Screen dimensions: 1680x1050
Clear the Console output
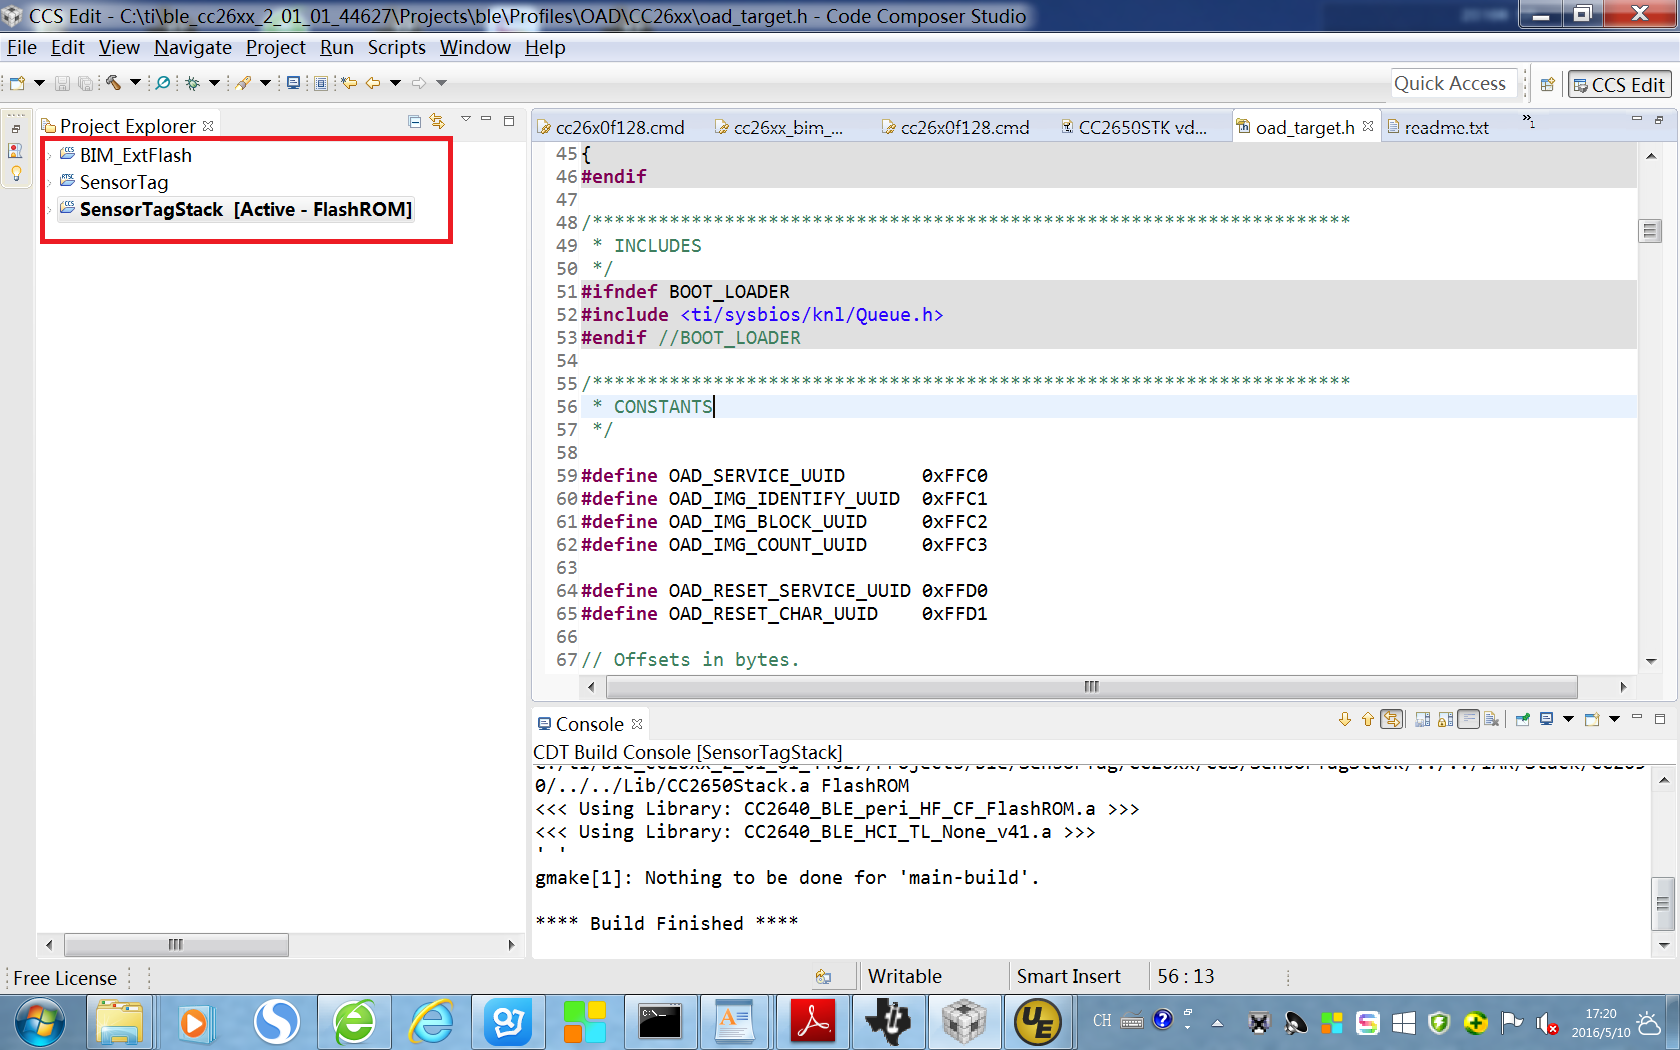click(1492, 719)
